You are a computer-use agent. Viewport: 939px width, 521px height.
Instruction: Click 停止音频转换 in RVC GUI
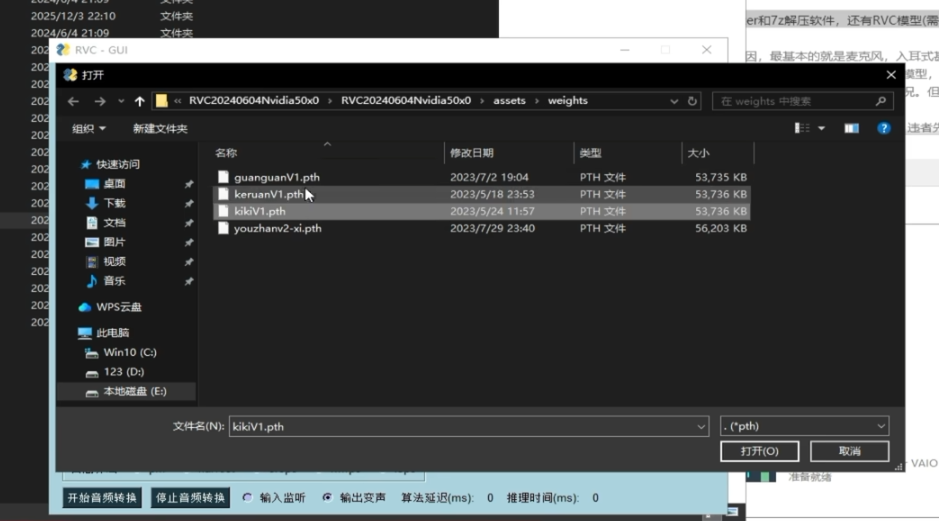(190, 498)
